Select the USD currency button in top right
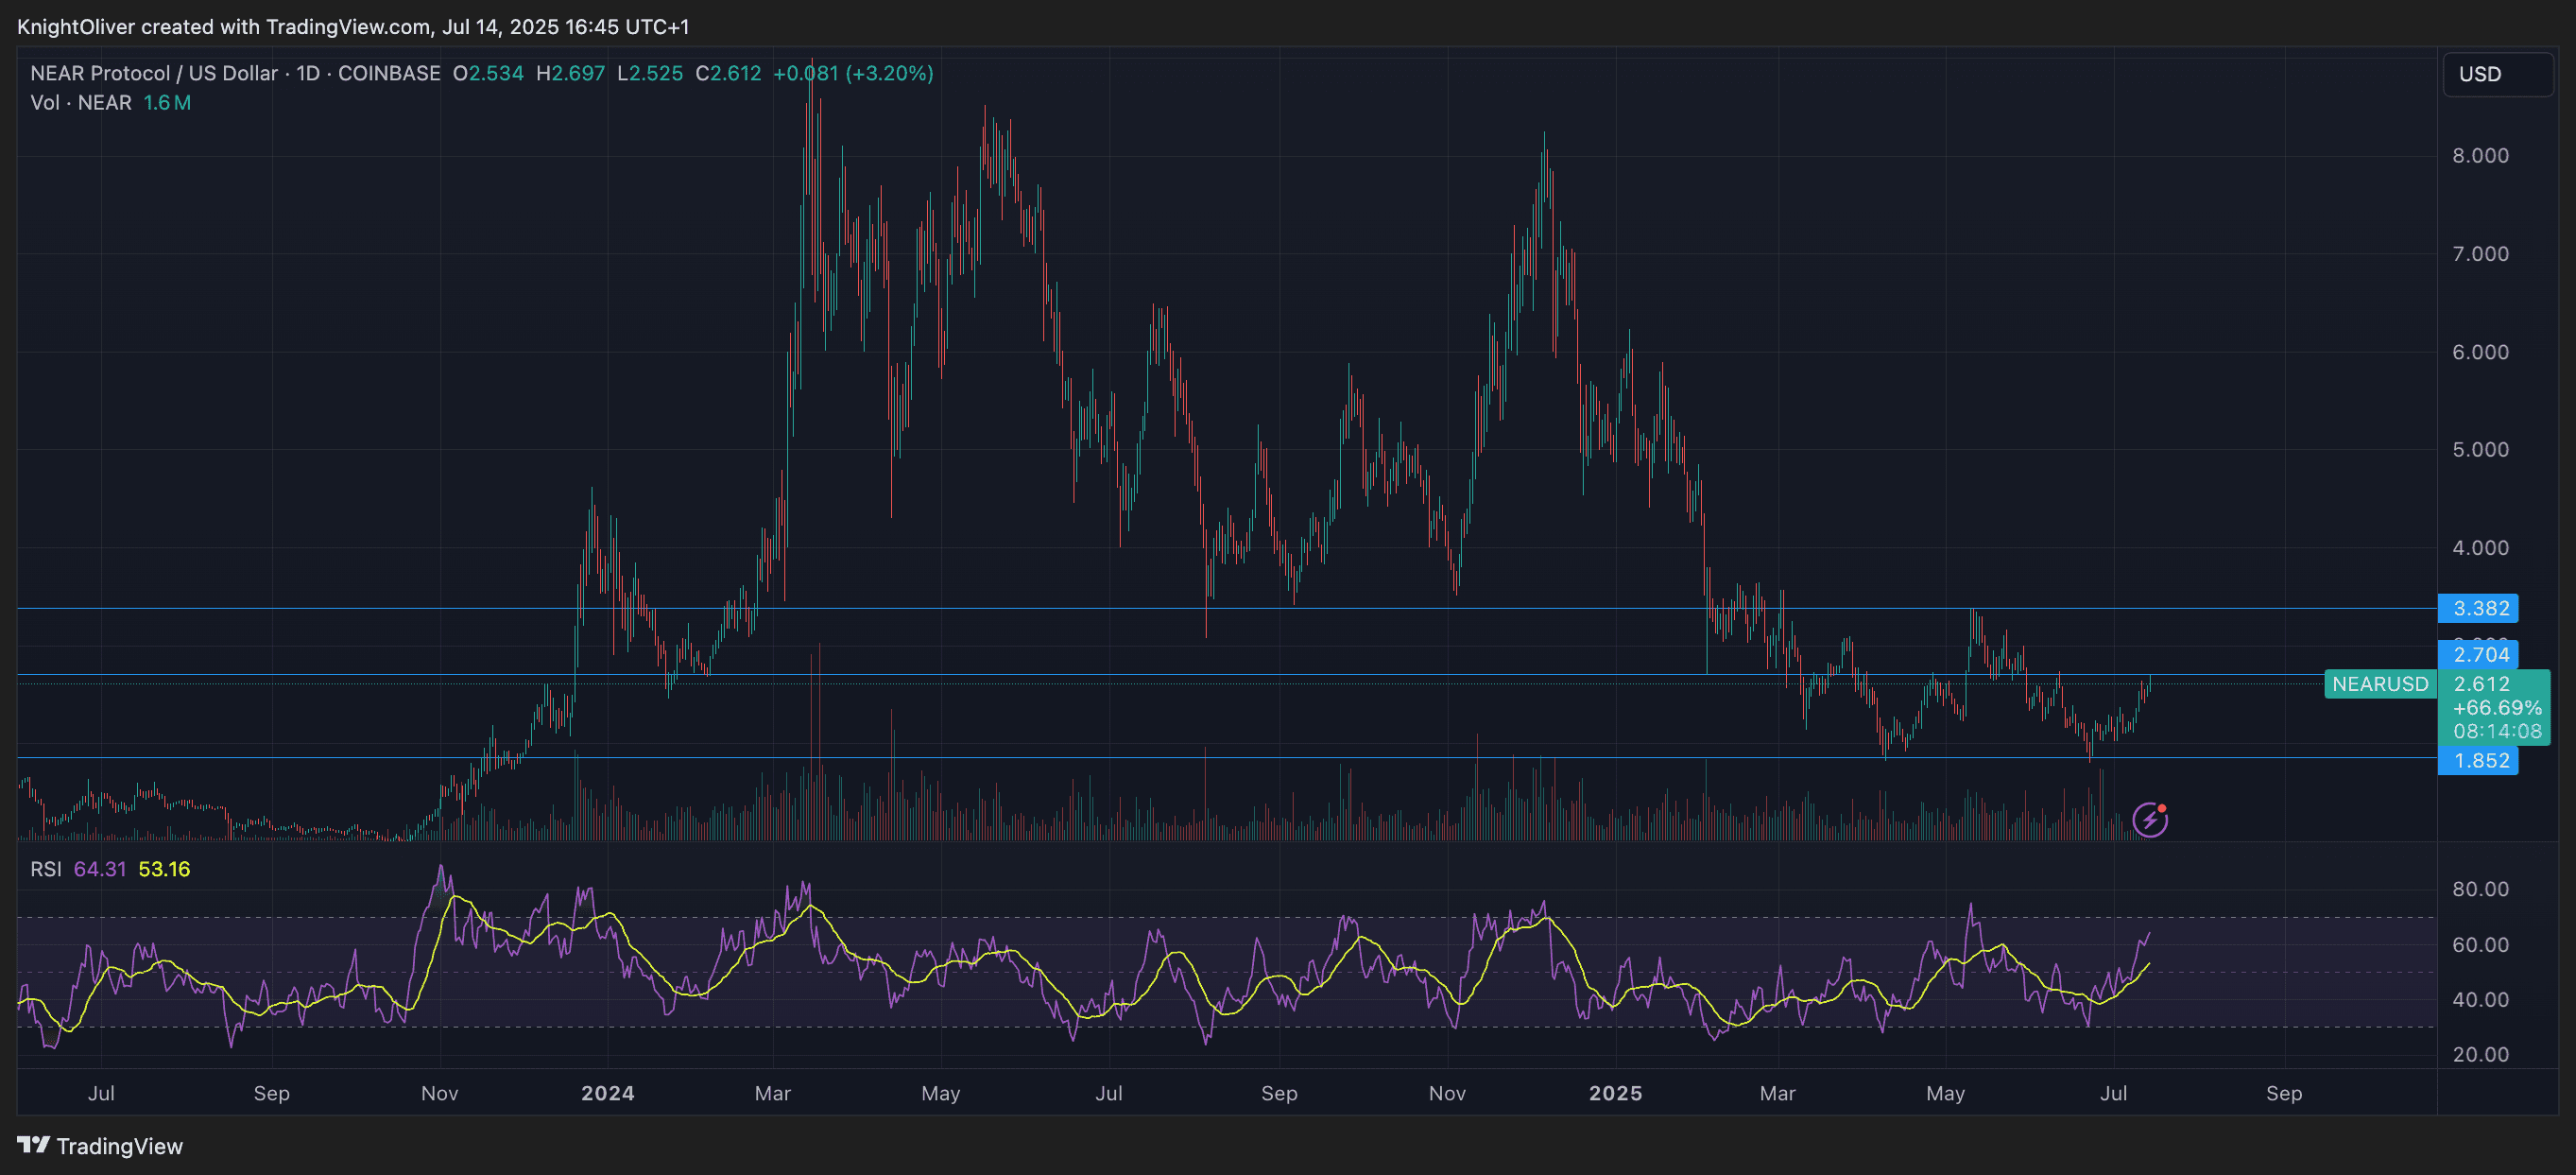 (x=2497, y=74)
